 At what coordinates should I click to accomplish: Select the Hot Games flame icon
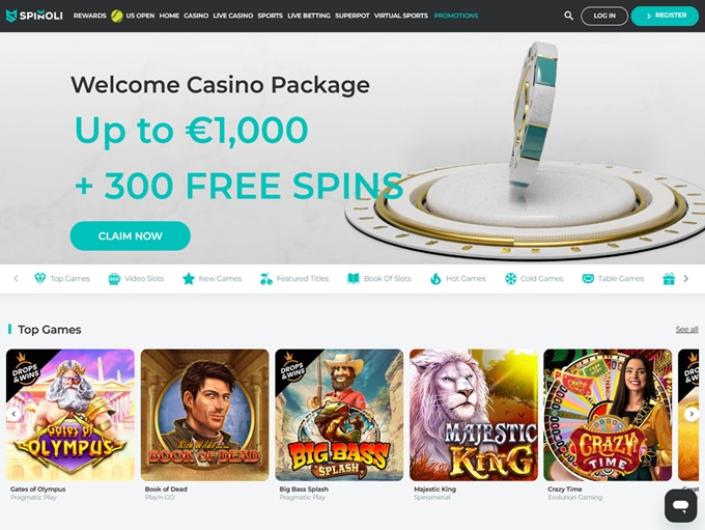pyautogui.click(x=435, y=279)
